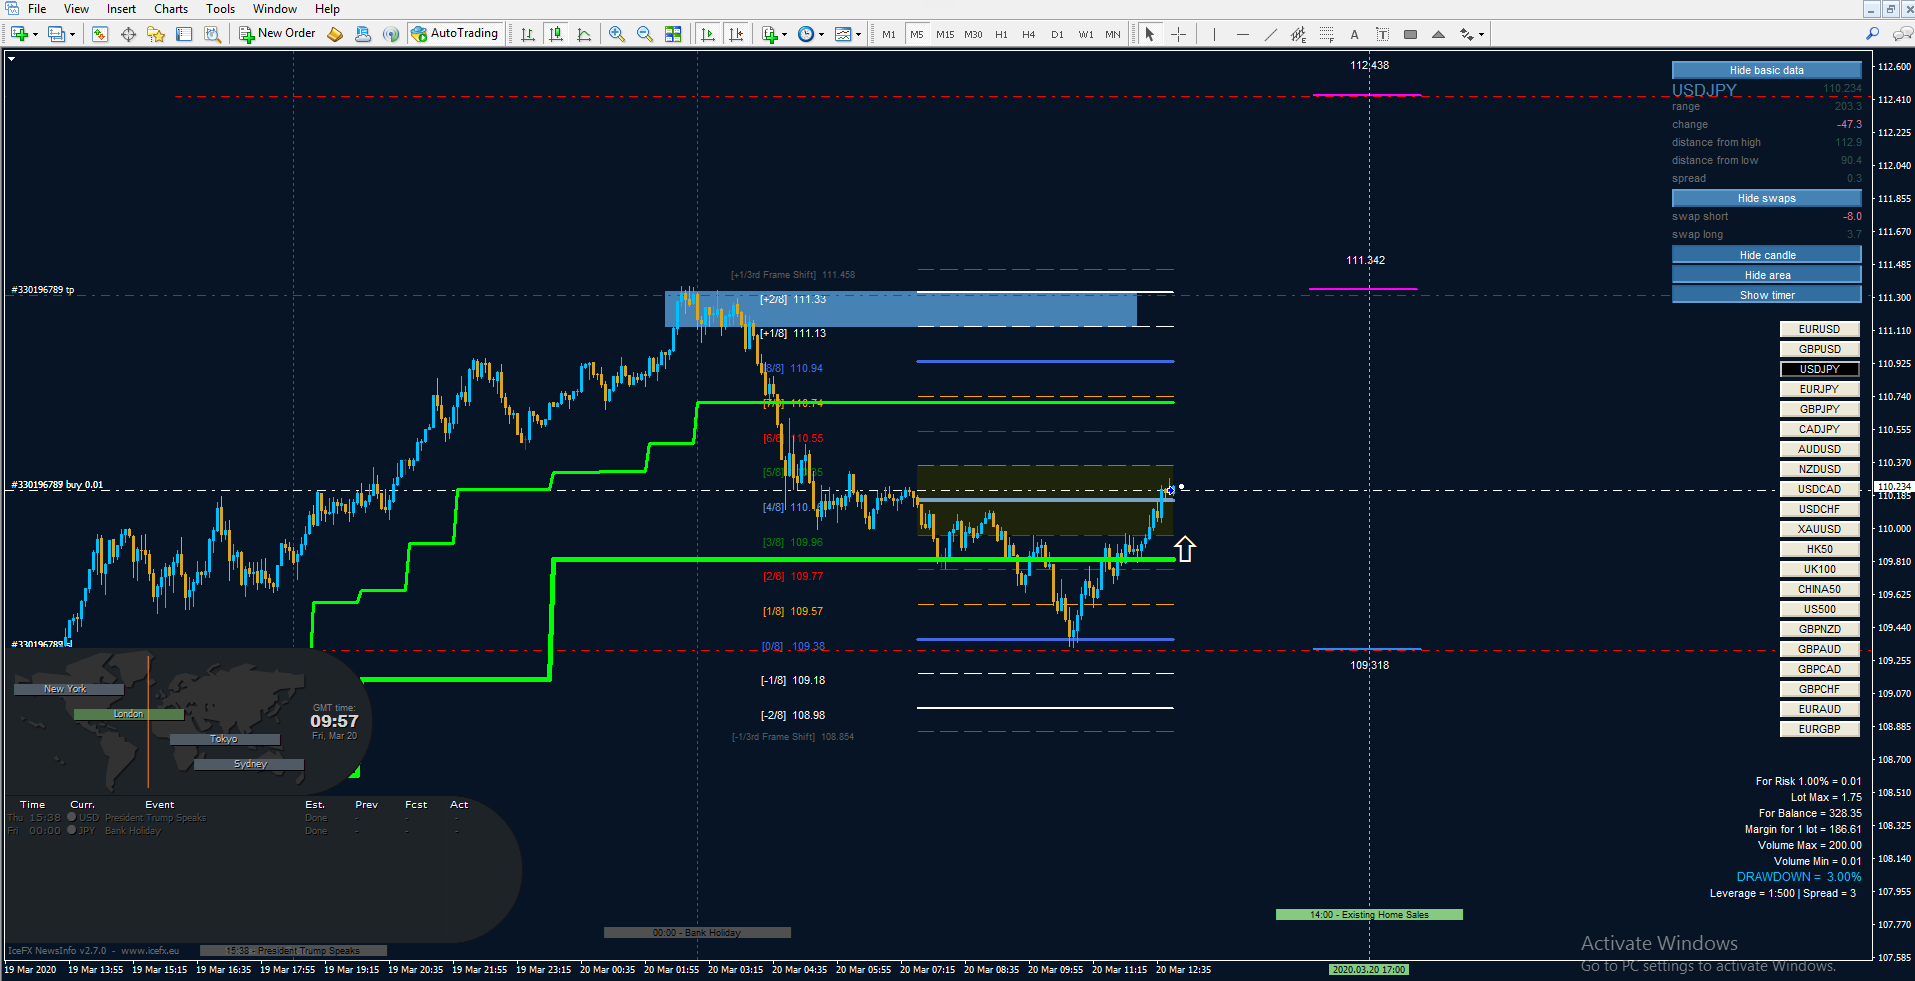The width and height of the screenshot is (1915, 981).
Task: Select the Triangle shape tool
Action: tap(1438, 34)
